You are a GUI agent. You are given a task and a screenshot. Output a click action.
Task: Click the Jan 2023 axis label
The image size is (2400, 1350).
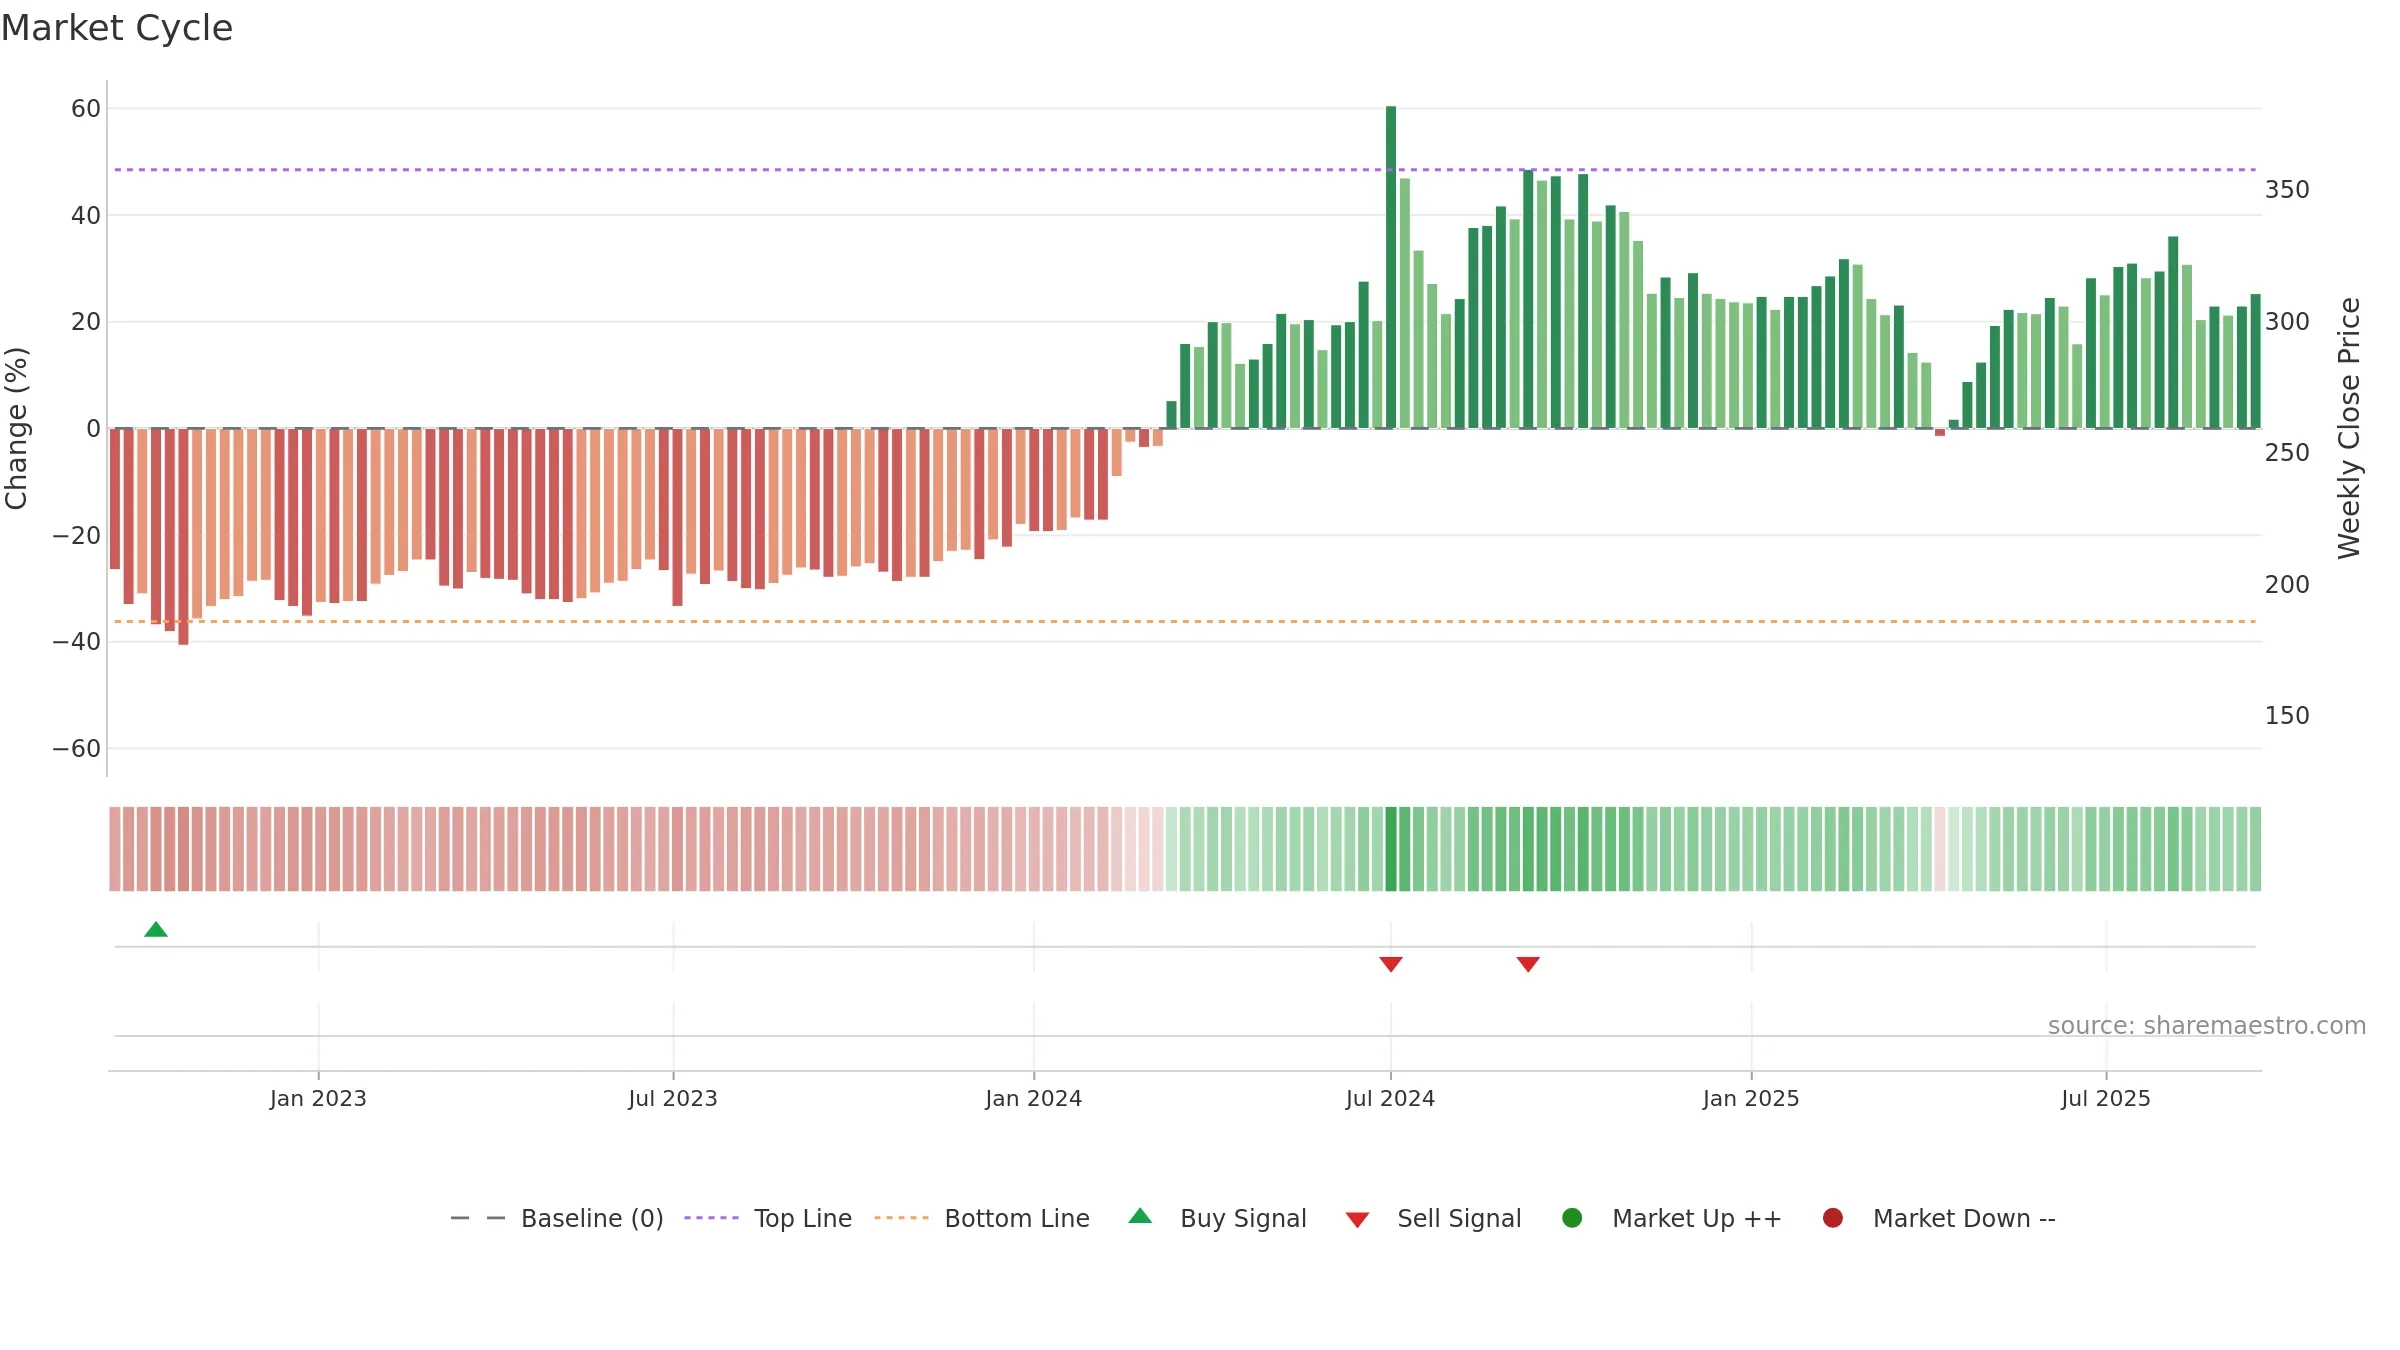coord(318,1098)
